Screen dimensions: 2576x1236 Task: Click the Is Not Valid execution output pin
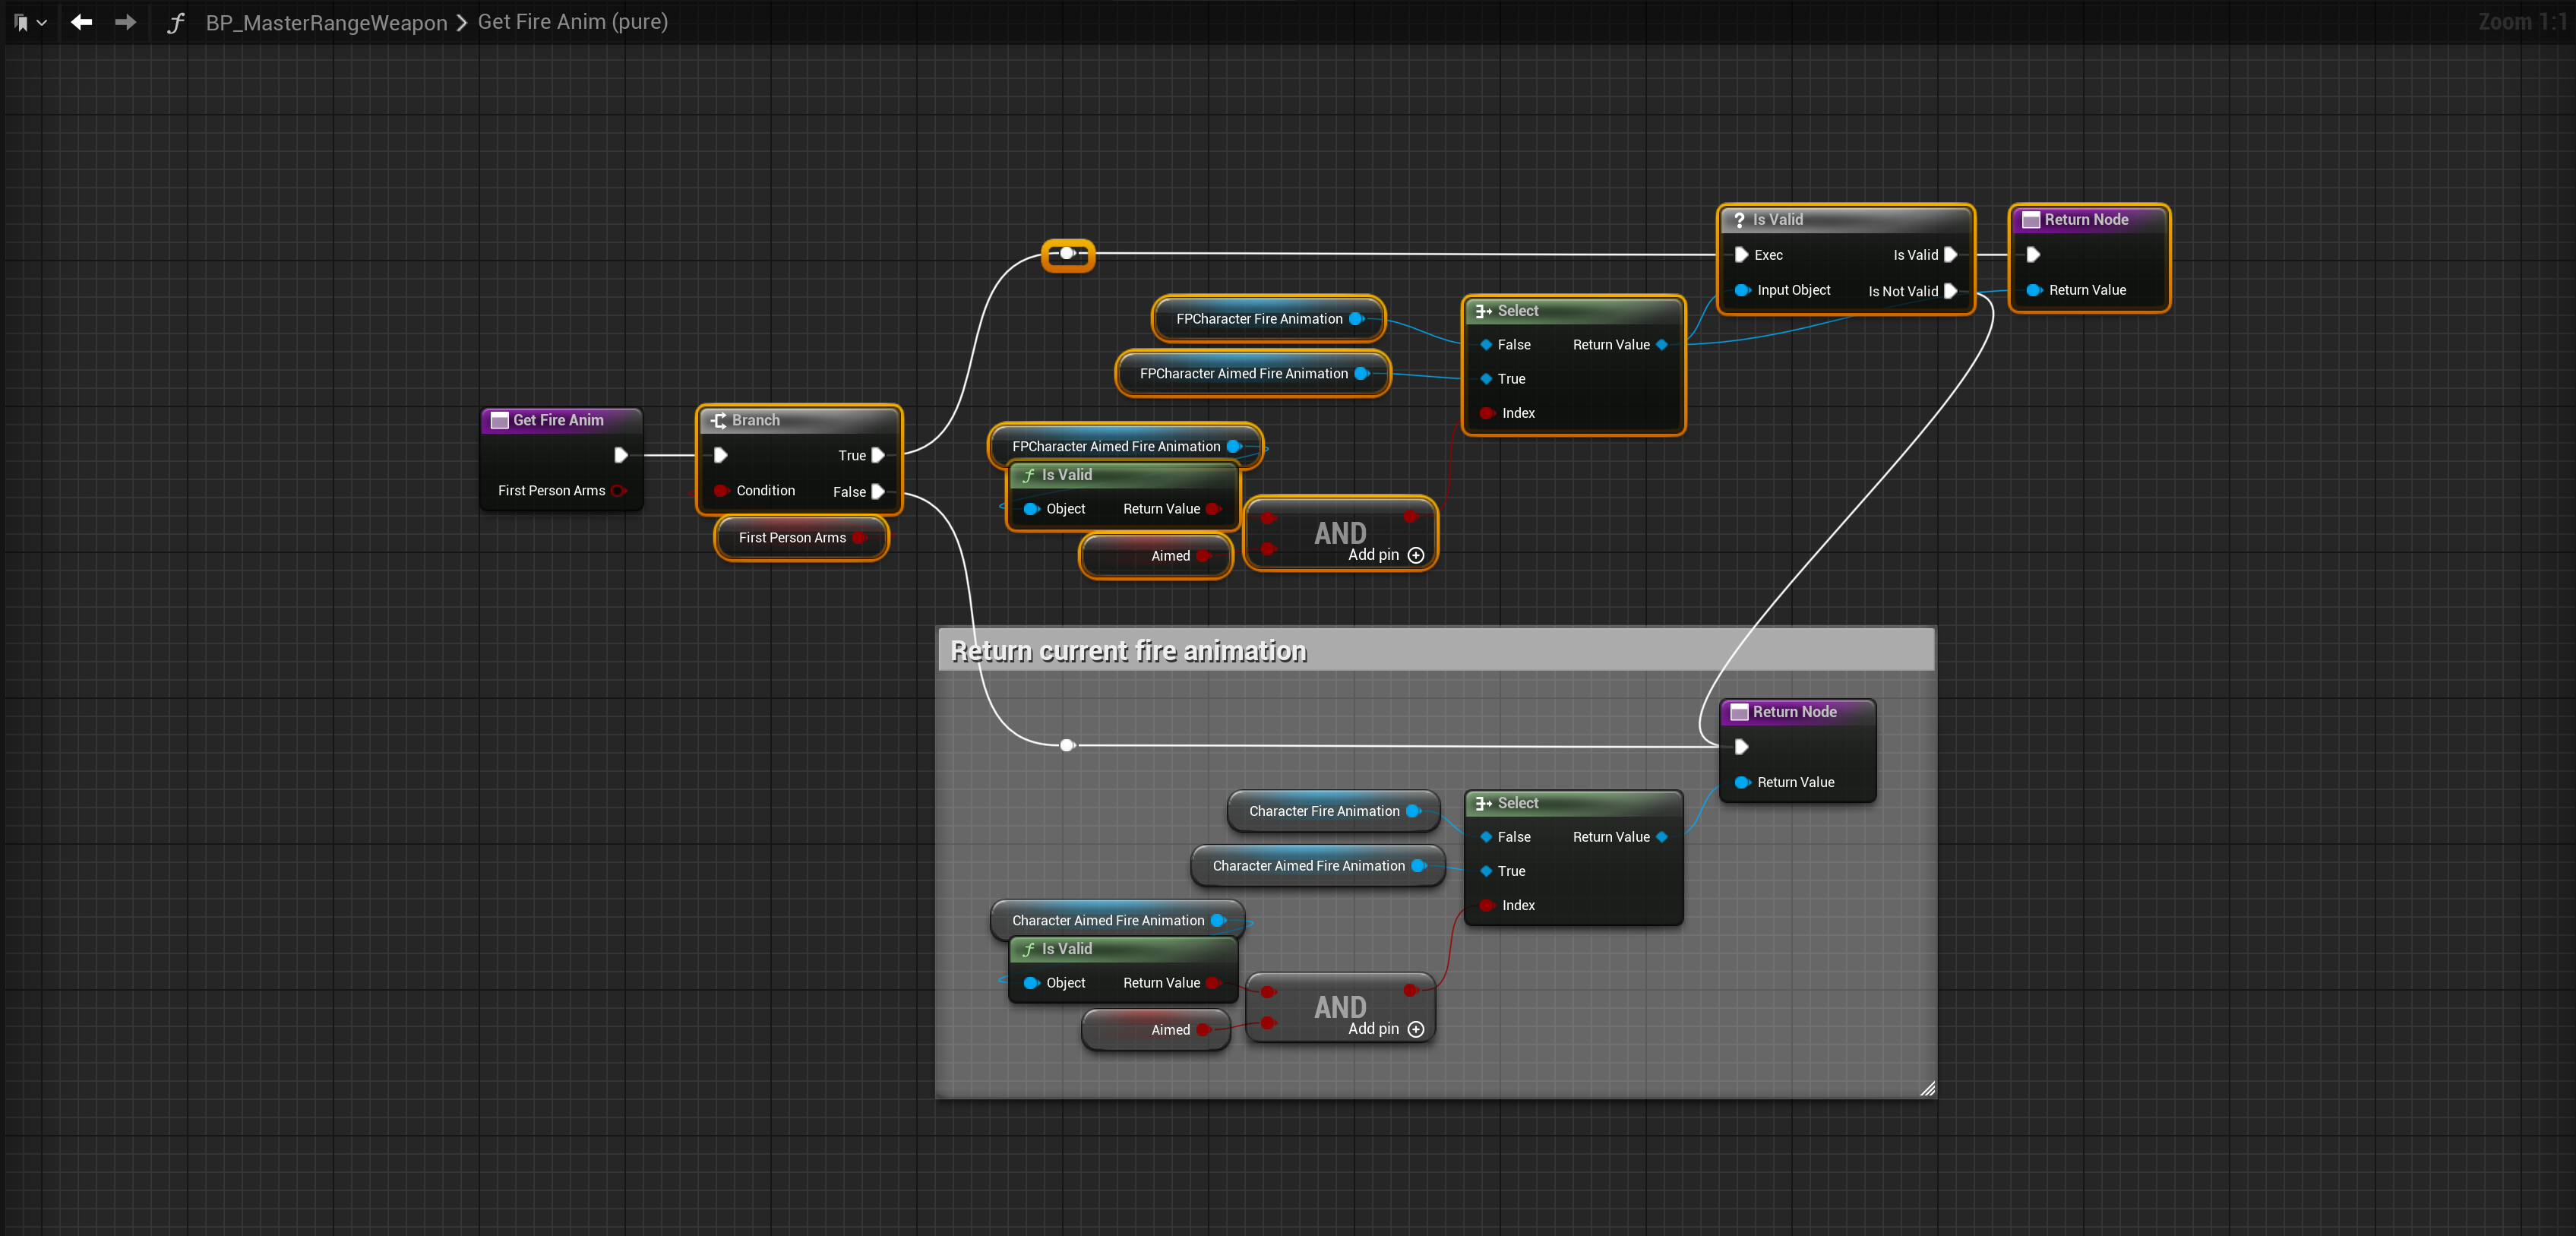click(x=1950, y=291)
